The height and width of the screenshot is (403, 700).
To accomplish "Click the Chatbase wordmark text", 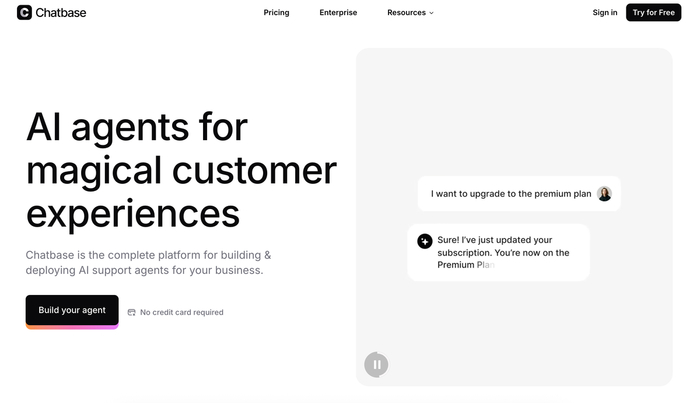I will pos(61,13).
